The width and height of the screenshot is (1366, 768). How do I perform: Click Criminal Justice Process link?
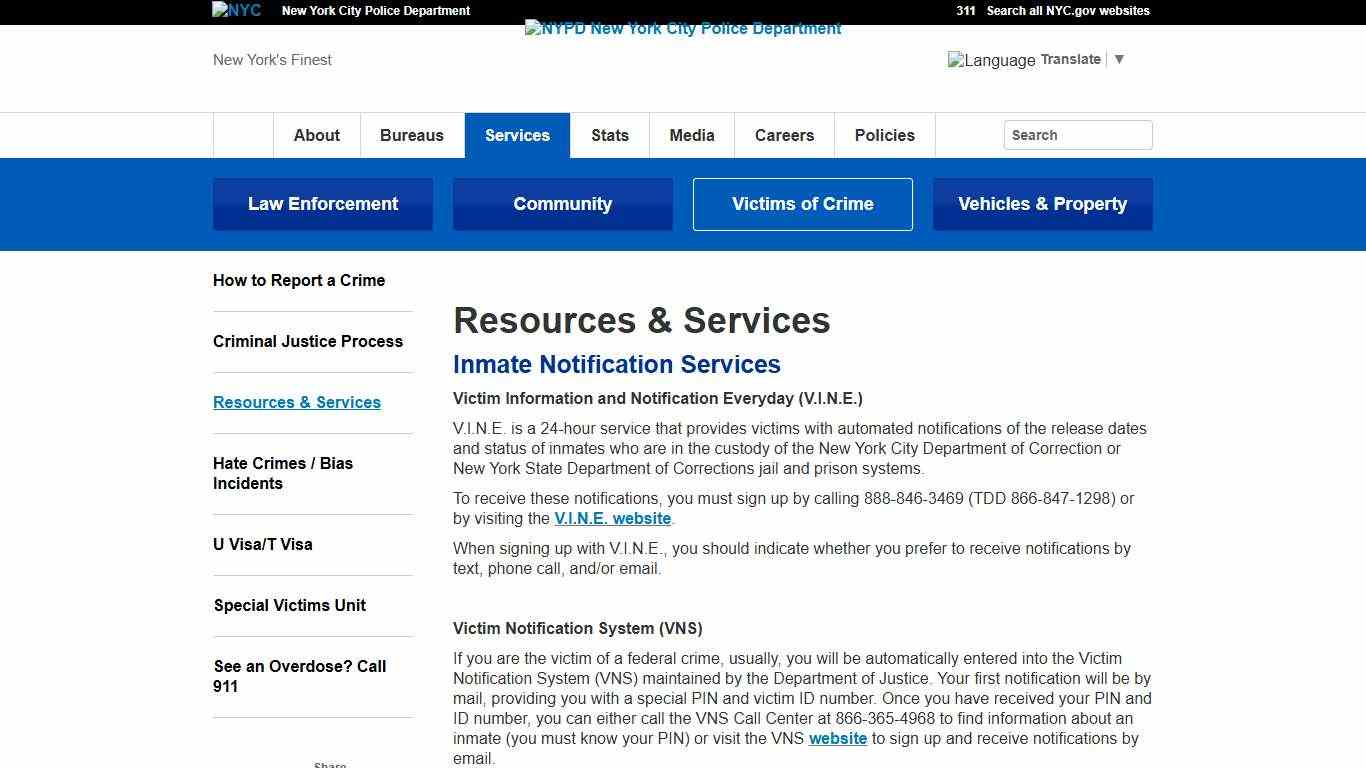(x=308, y=341)
